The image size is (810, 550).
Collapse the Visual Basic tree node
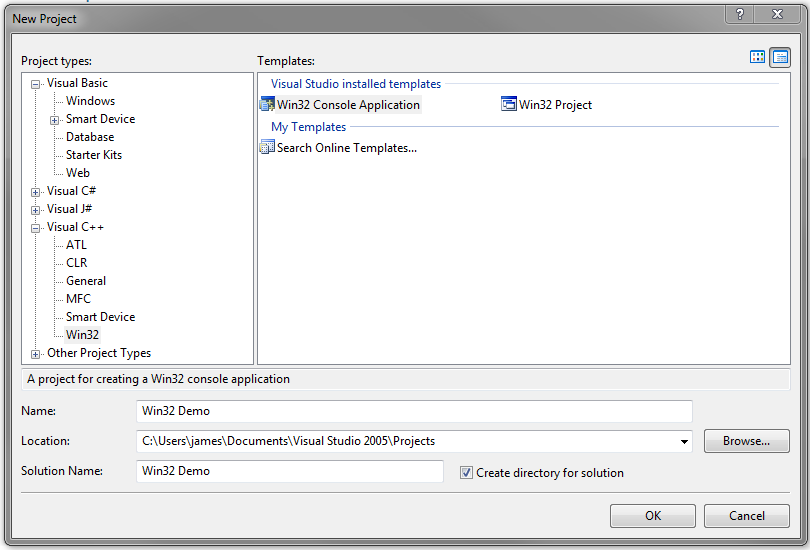pos(37,84)
